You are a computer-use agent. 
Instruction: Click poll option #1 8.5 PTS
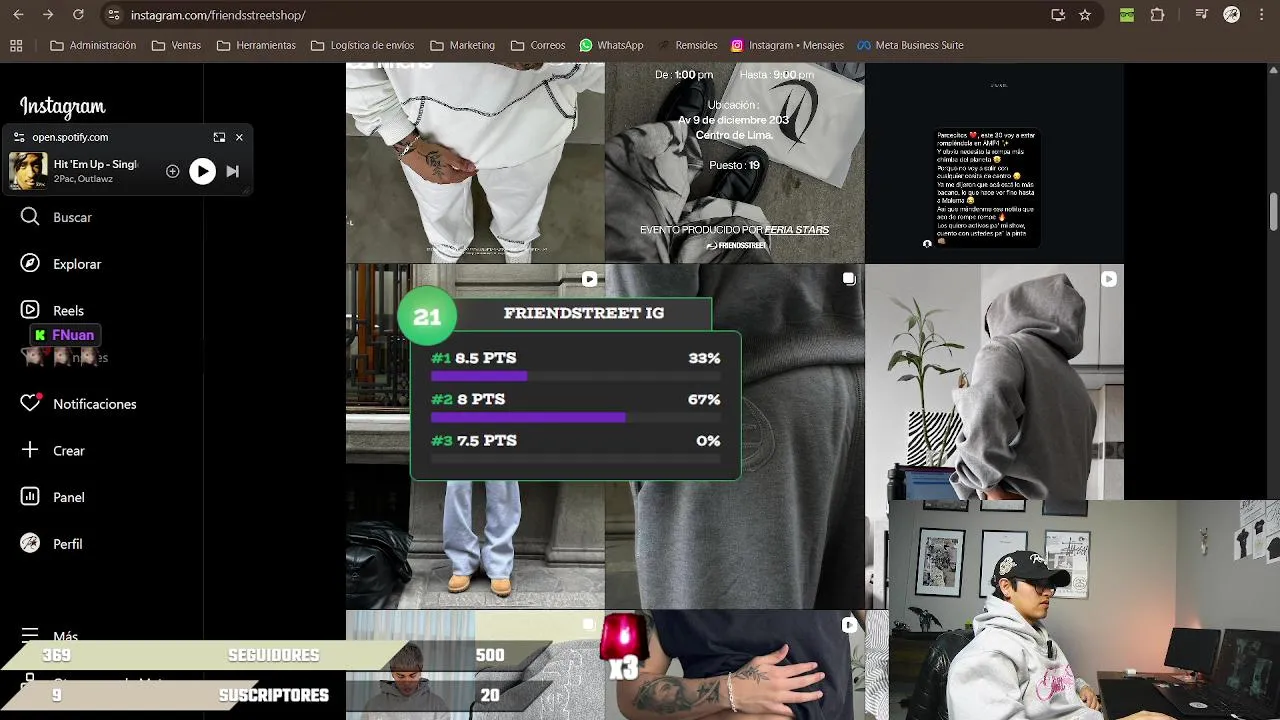pyautogui.click(x=575, y=364)
